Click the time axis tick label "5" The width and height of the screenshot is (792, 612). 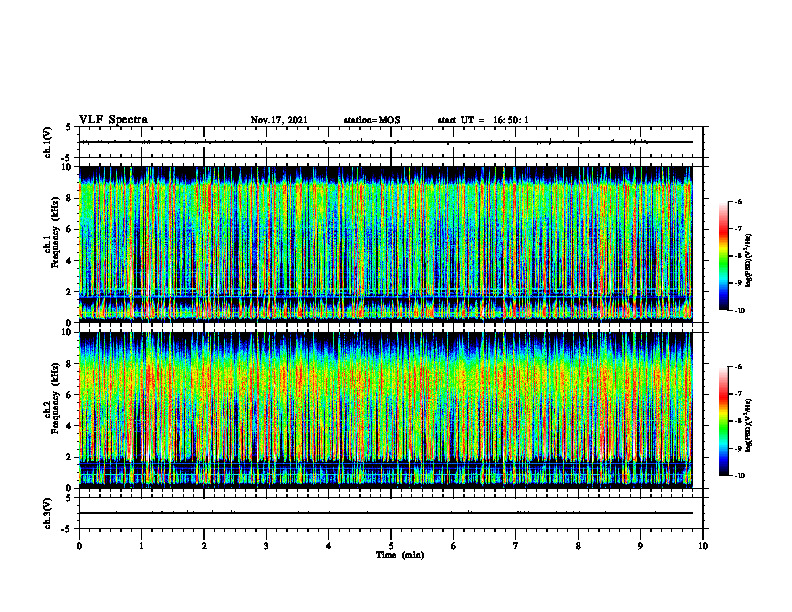(x=391, y=546)
